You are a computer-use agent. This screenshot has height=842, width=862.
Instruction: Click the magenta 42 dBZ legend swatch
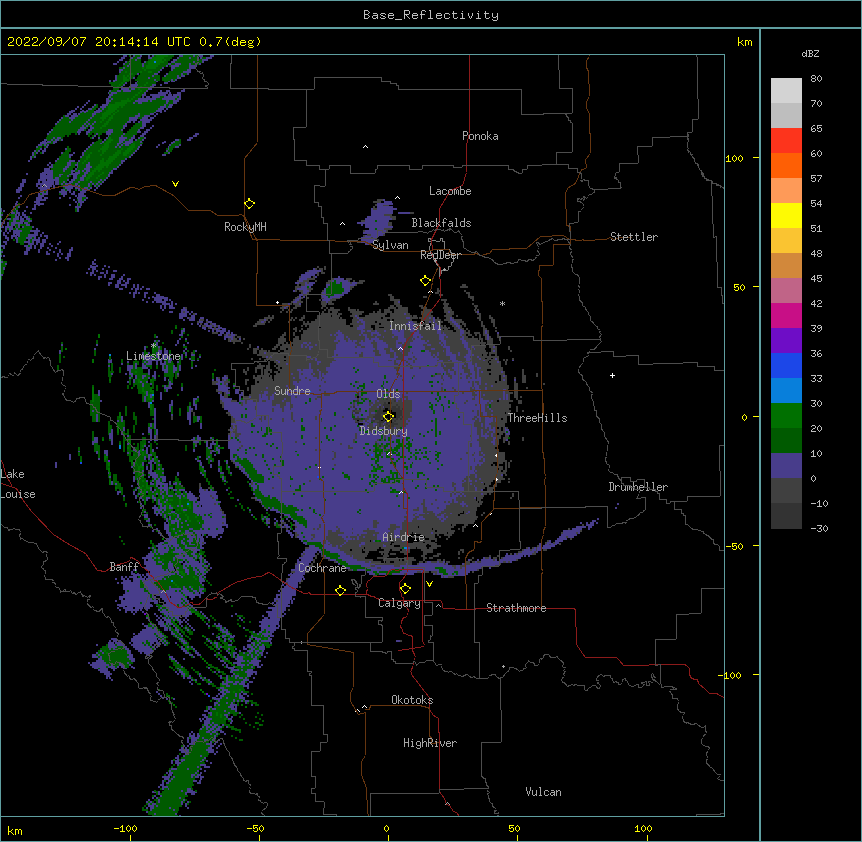pos(786,315)
